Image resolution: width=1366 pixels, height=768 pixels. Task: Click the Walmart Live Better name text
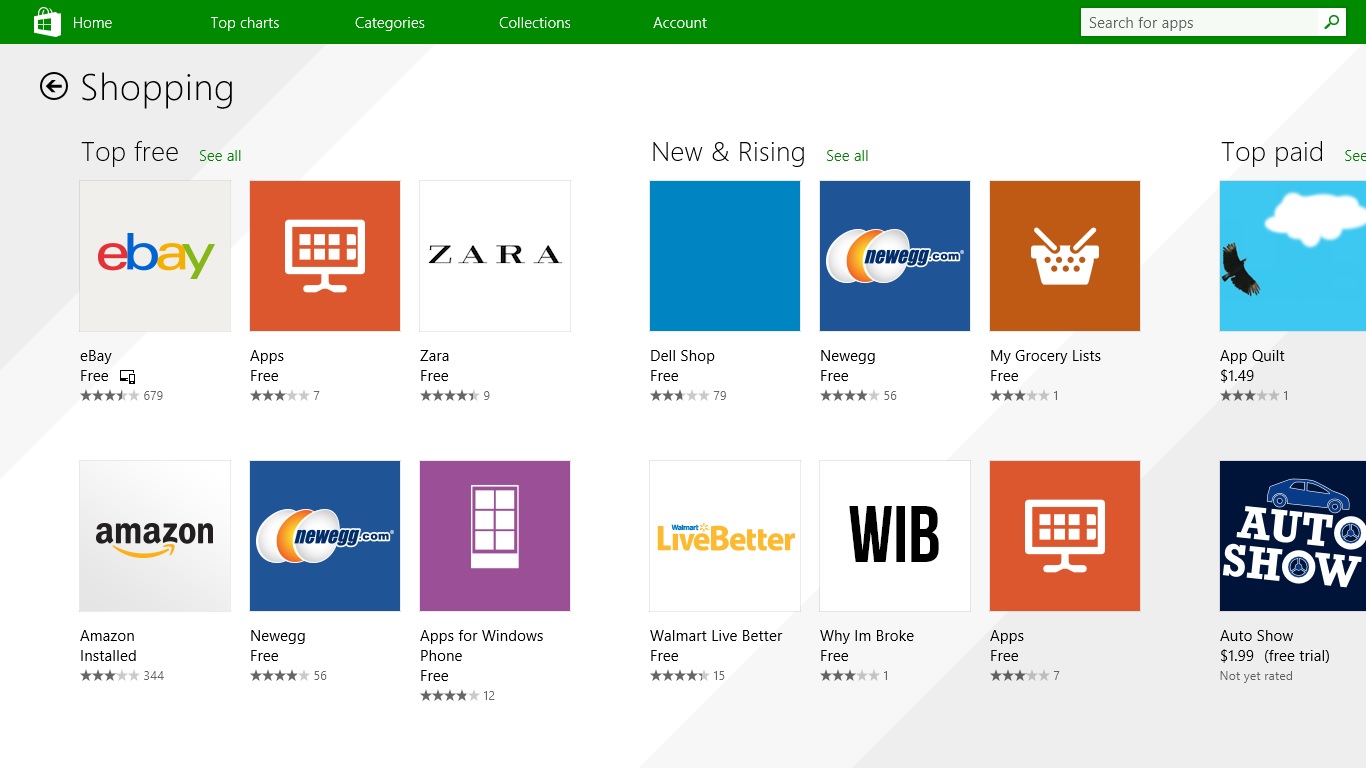pos(716,636)
